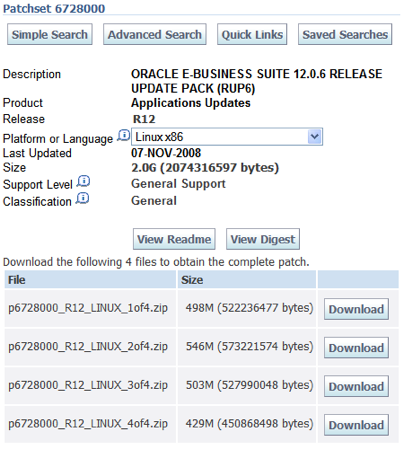Screen dimensions: 404x450
Task: Download p6728000_R12_LINUX_3of4.zip
Action: click(356, 386)
